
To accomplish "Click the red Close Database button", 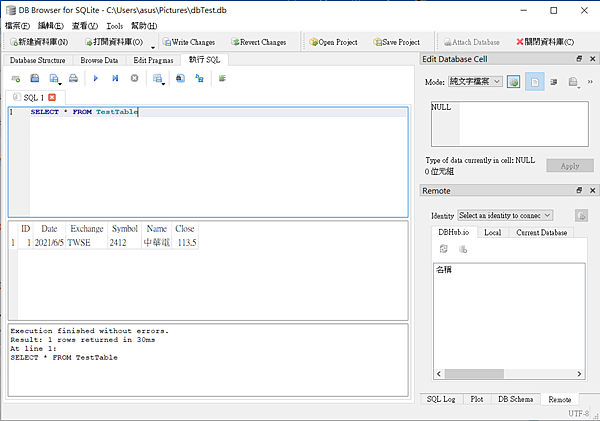I will point(545,42).
